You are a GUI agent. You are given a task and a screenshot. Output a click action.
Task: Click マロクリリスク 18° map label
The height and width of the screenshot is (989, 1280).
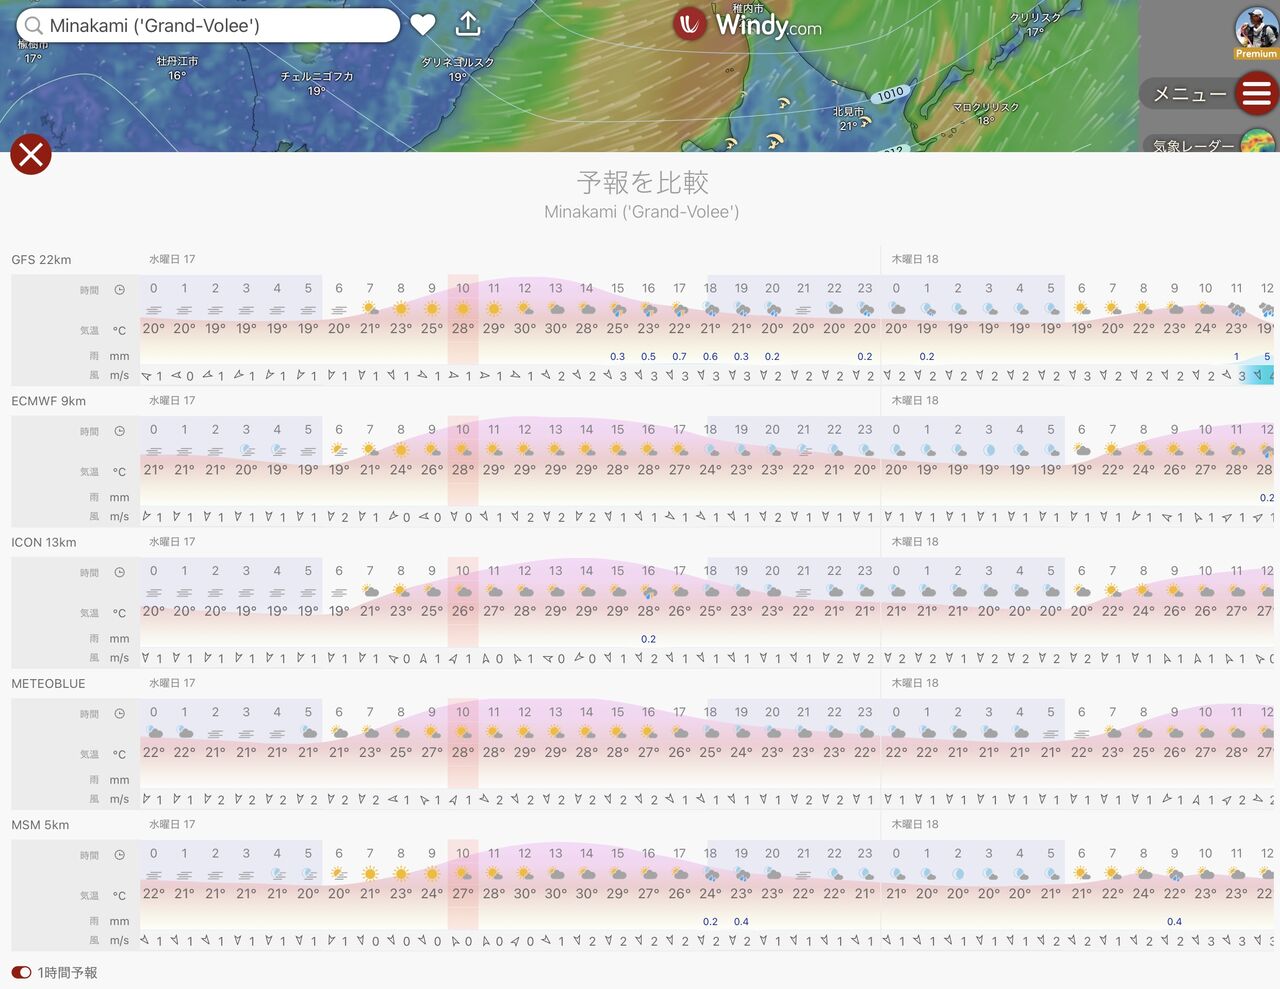tap(986, 114)
